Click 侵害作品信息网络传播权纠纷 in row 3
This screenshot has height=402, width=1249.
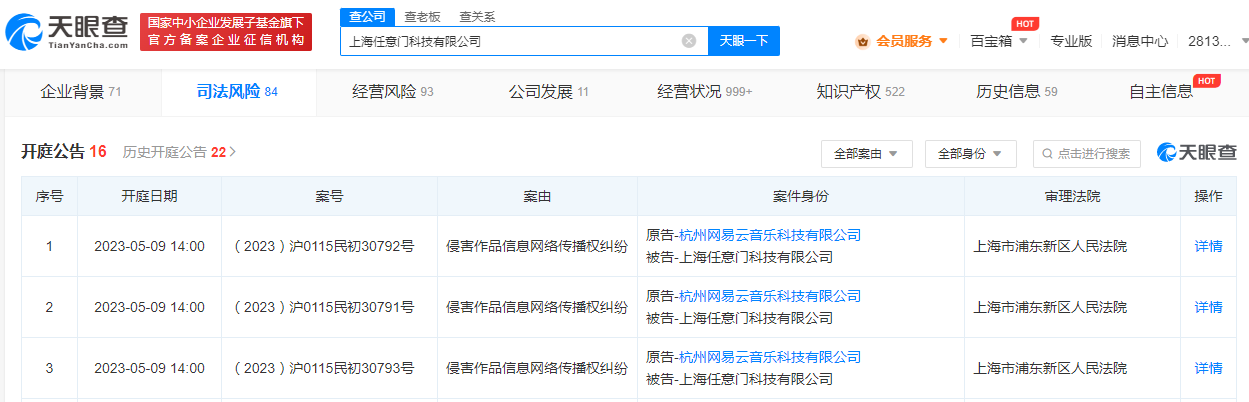[x=537, y=368]
